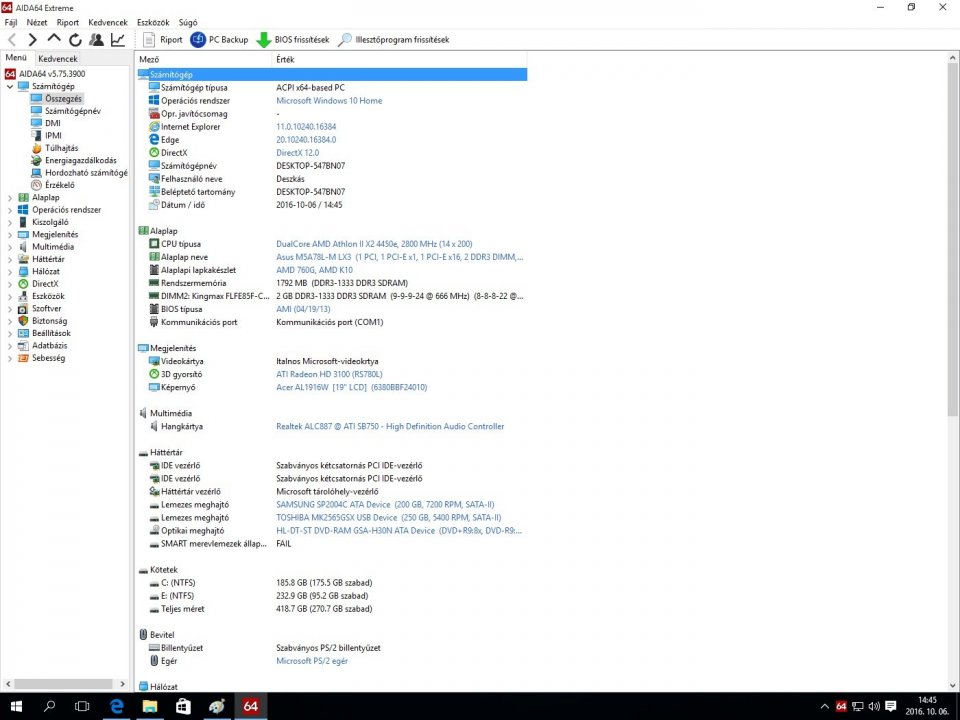Expand the Kiszolgáló tree node
Screen dimensions: 960x720
tap(10, 222)
